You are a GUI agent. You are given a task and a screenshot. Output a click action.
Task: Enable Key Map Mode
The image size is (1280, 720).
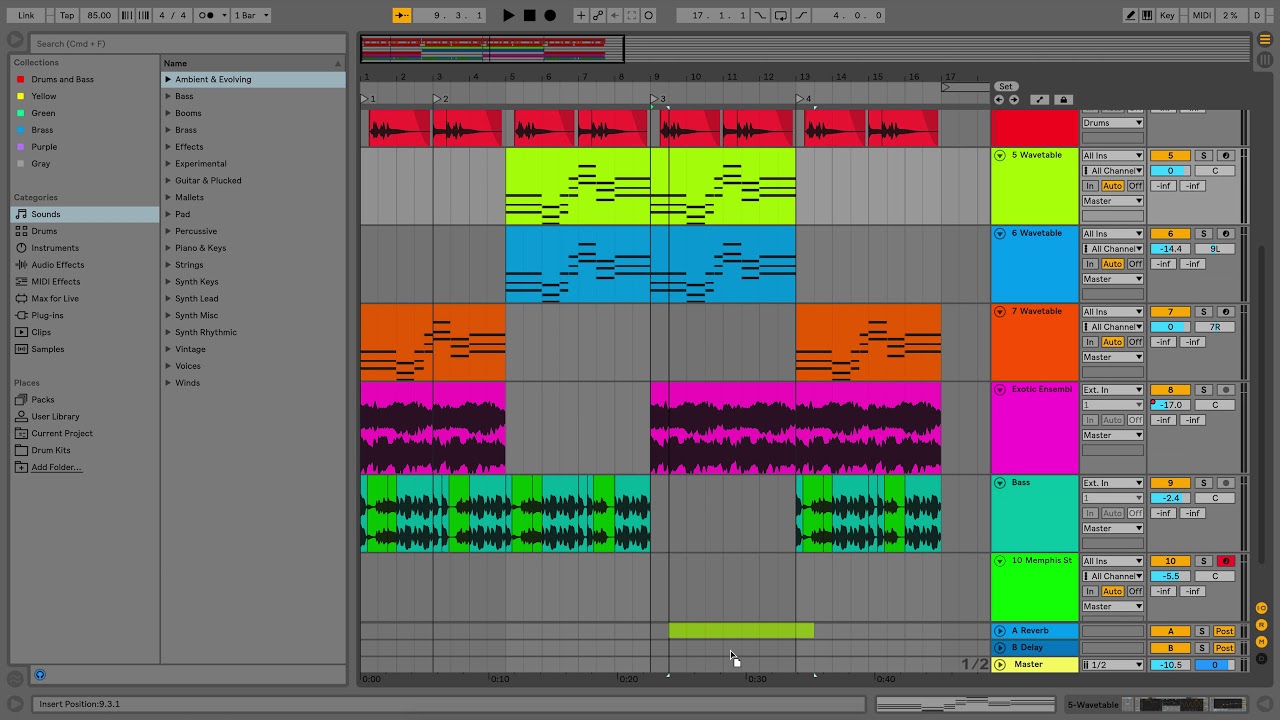point(1167,15)
